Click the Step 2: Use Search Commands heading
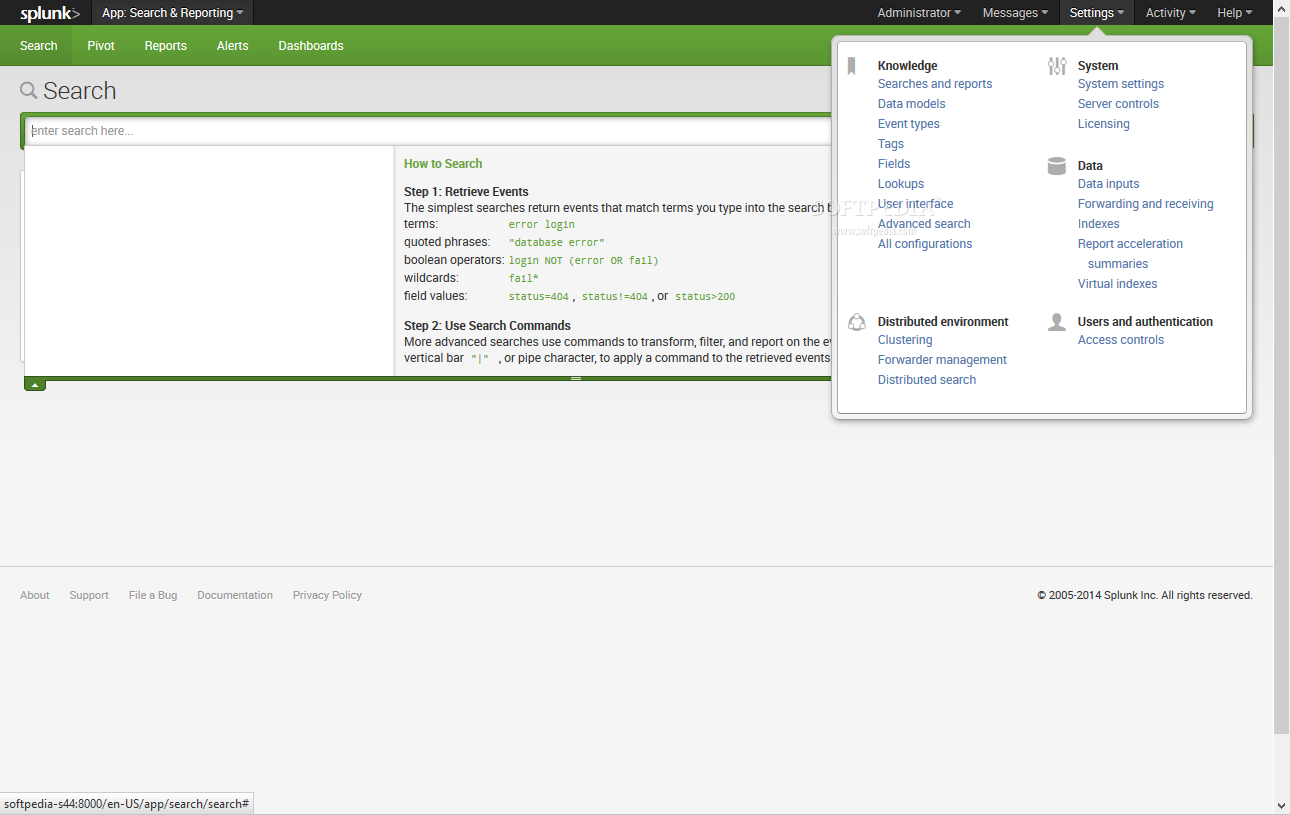Viewport: 1290px width, 815px height. pos(487,326)
